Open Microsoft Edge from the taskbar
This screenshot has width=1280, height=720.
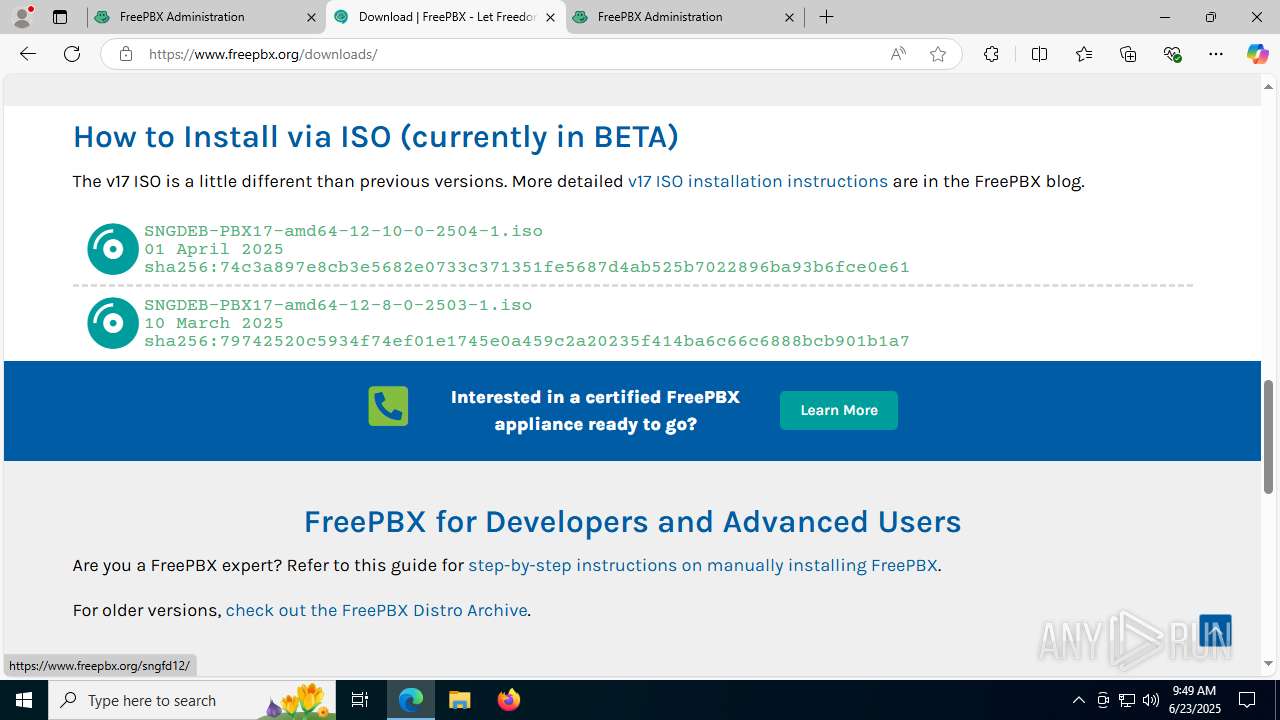[411, 700]
